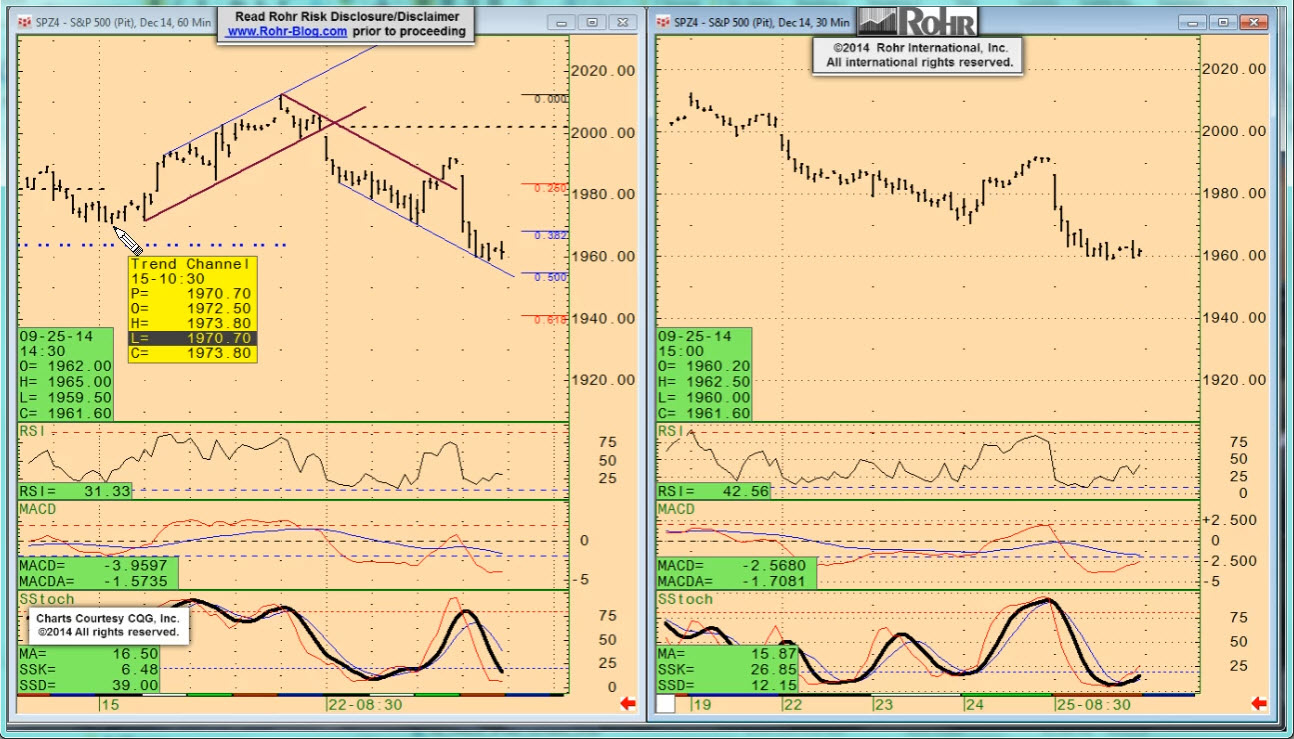Image resolution: width=1294 pixels, height=739 pixels.
Task: Click the SPZ4 30 Min chart window icon
Action: [664, 22]
